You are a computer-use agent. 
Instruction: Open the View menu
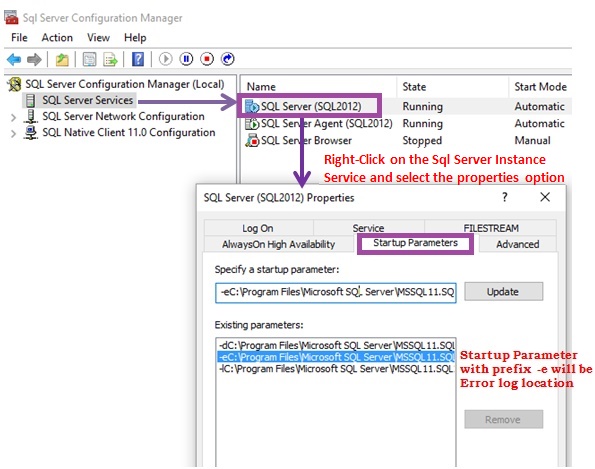coord(98,38)
